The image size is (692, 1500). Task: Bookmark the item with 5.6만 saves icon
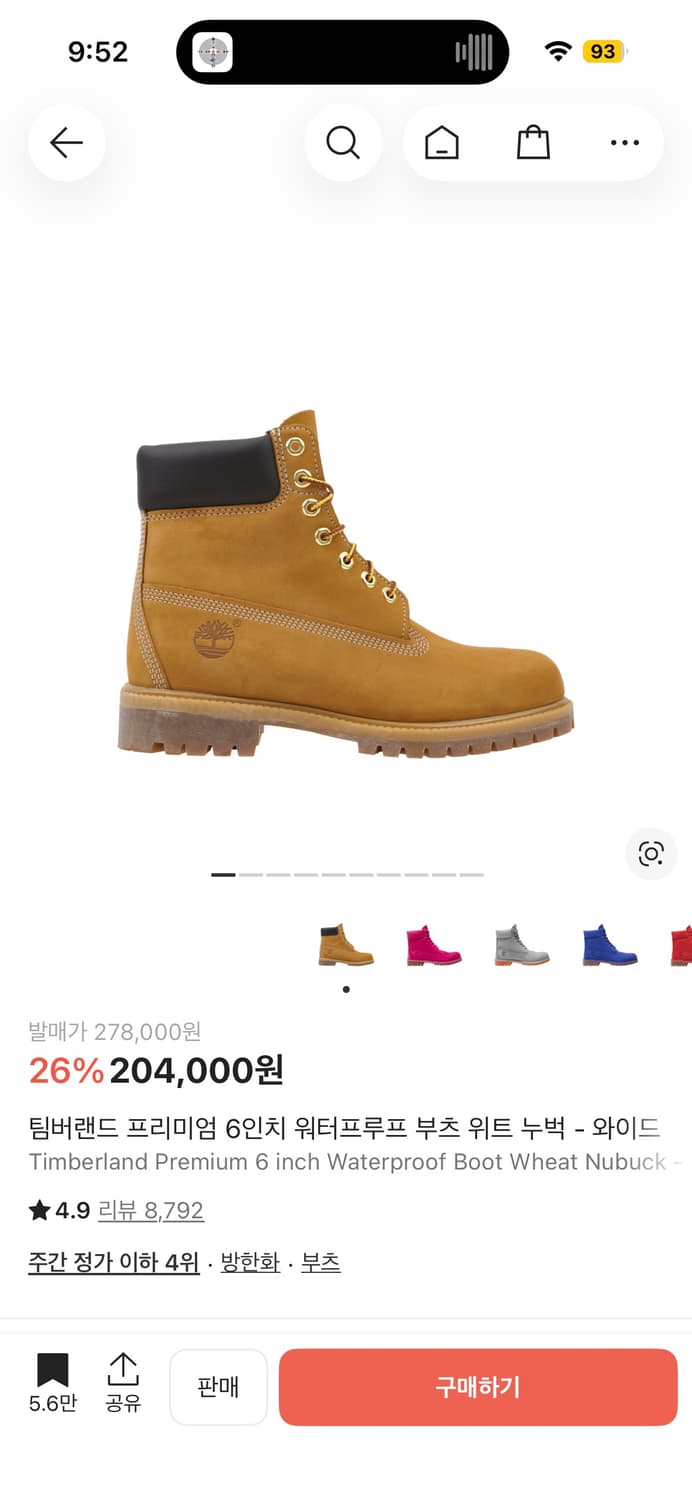[x=53, y=1384]
